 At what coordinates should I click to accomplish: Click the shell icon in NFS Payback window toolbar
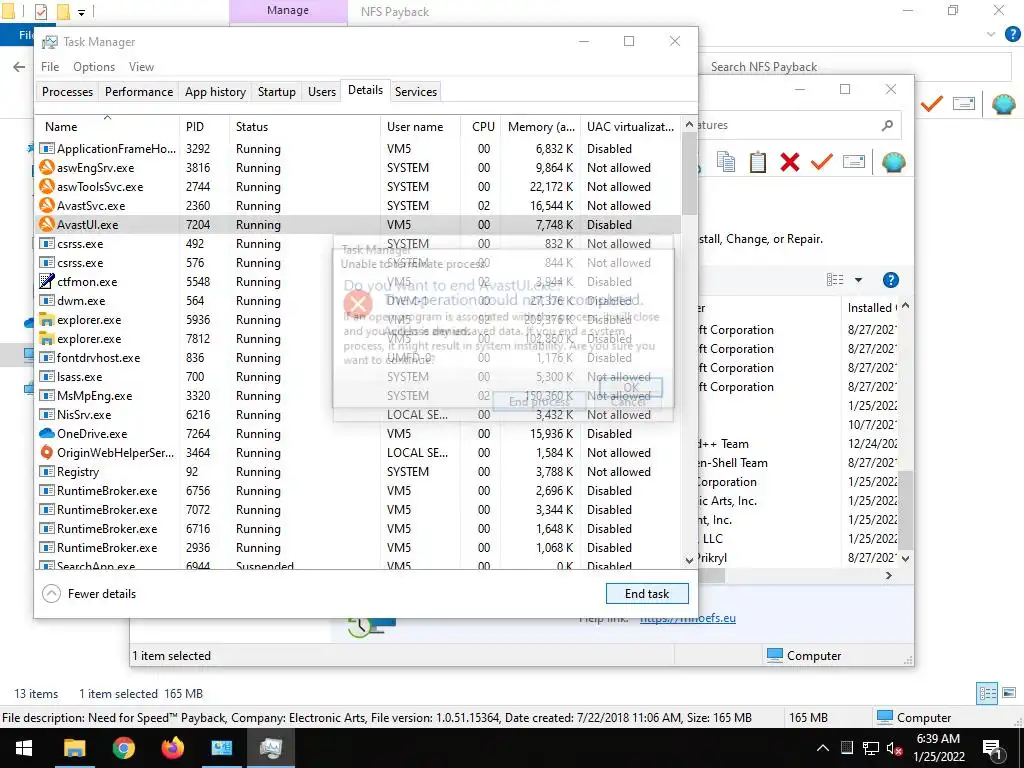click(x=1003, y=104)
